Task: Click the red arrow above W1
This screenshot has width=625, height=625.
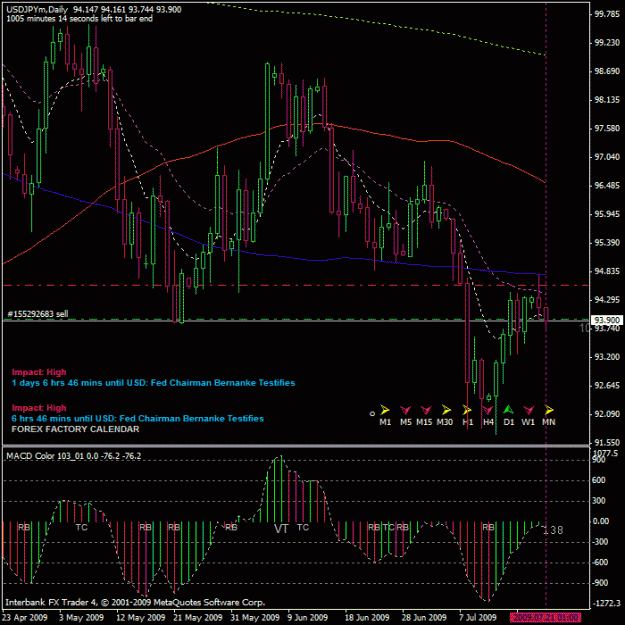Action: tap(529, 410)
